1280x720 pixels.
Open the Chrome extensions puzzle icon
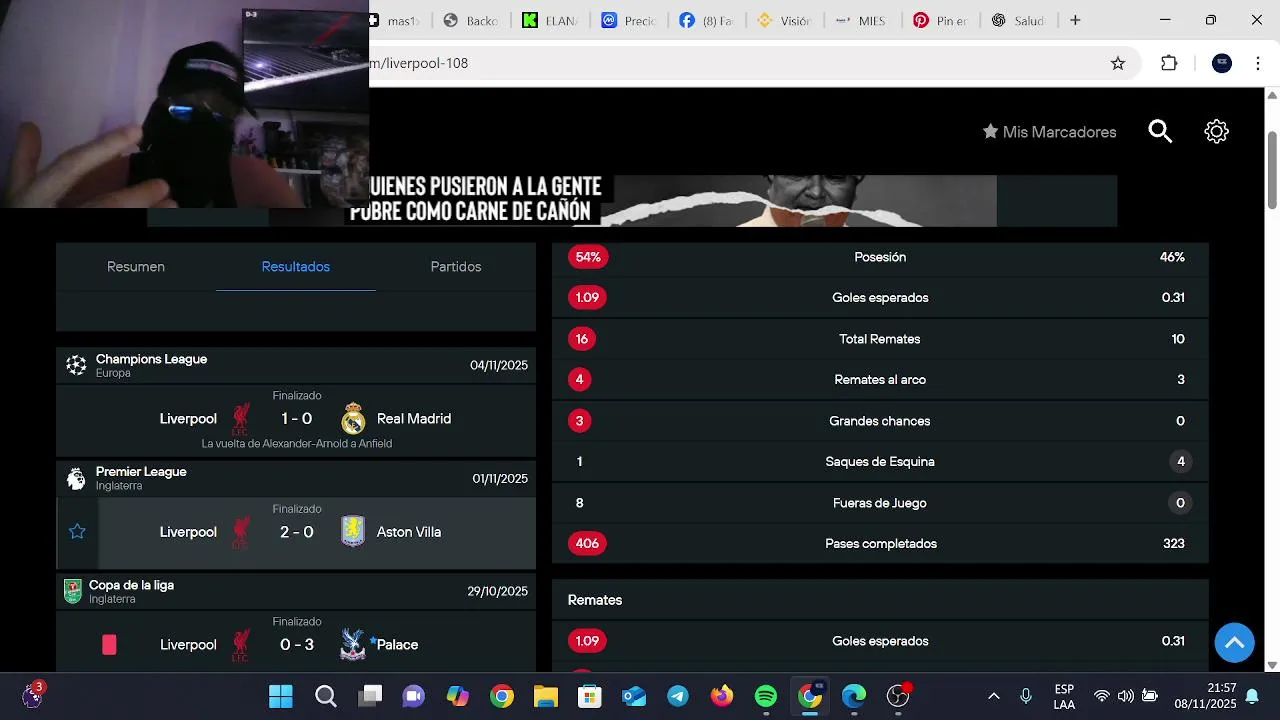click(1169, 63)
